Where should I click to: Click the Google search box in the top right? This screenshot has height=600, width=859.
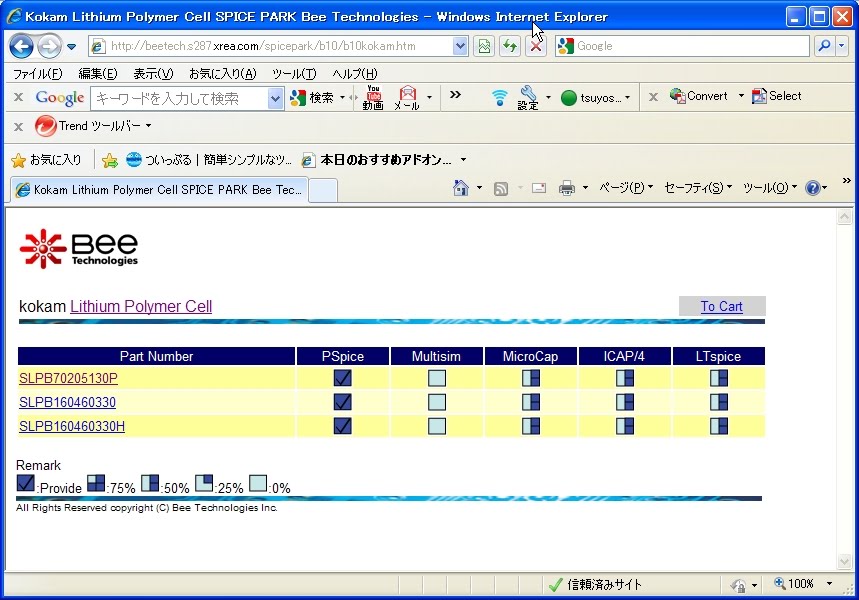pos(682,46)
